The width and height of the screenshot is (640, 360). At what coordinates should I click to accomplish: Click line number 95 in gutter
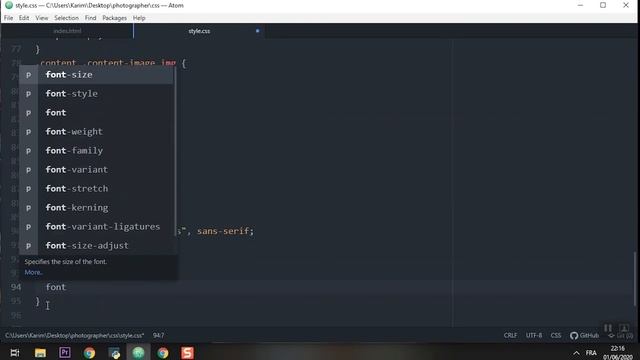click(x=16, y=301)
